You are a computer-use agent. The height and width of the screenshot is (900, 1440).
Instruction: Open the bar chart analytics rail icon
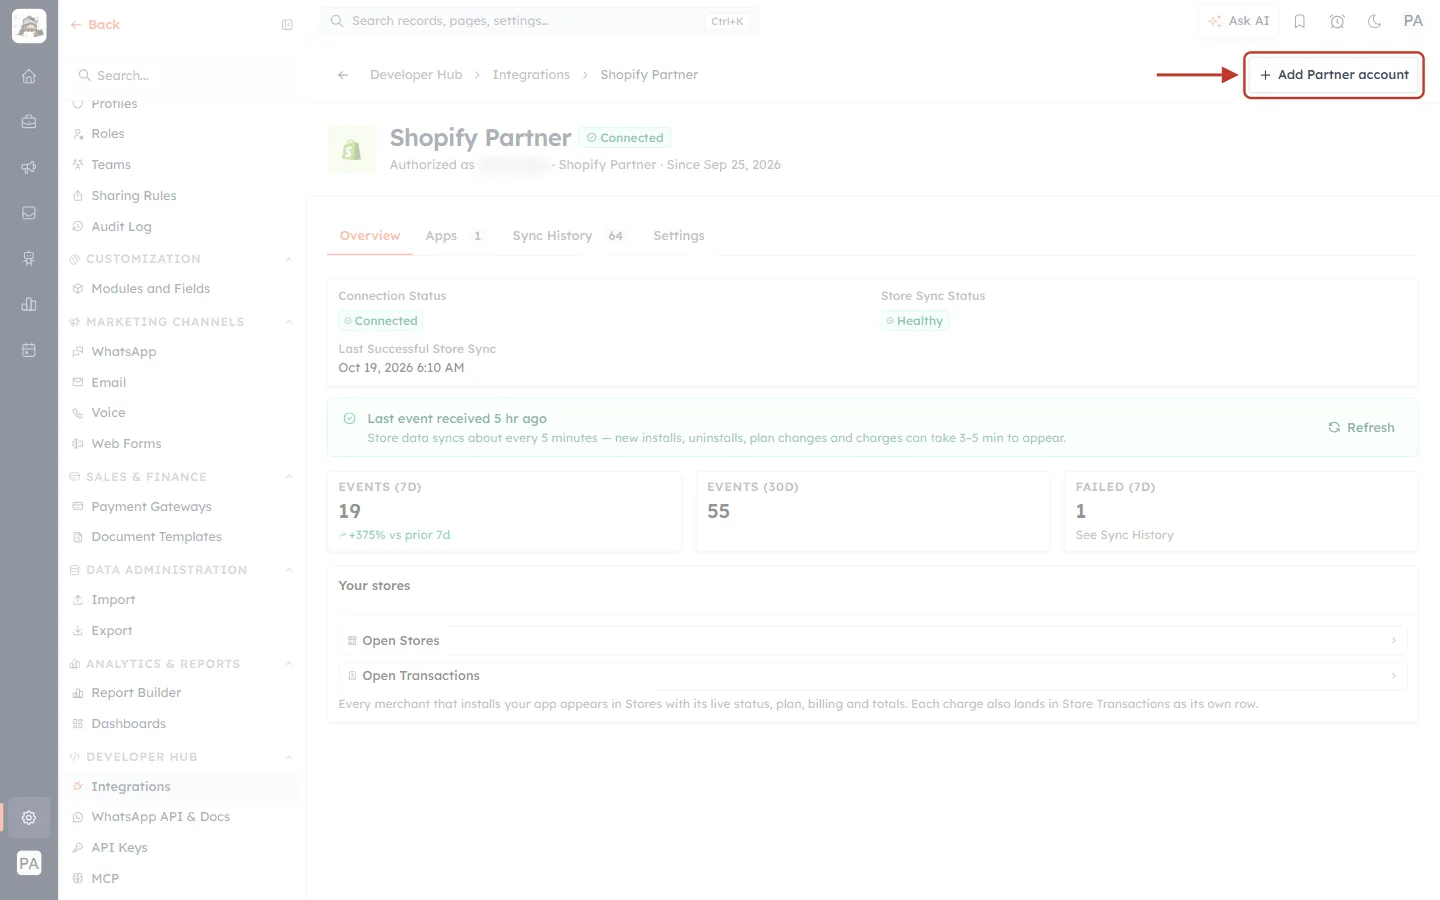(29, 304)
